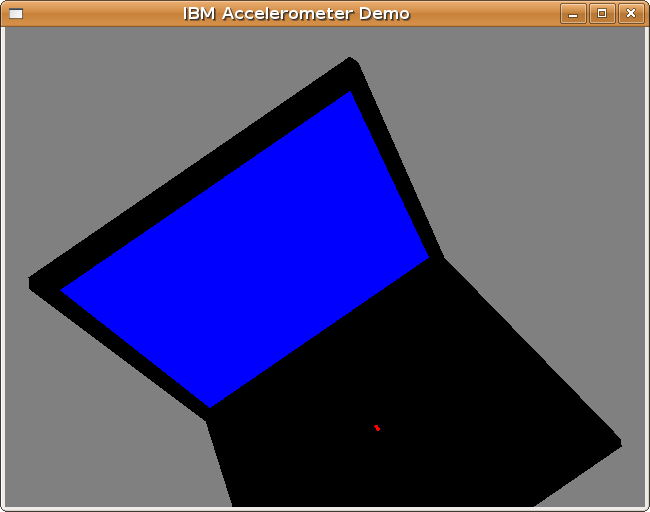
Task: Close the IBM Accelerometer Demo window
Action: (x=631, y=14)
